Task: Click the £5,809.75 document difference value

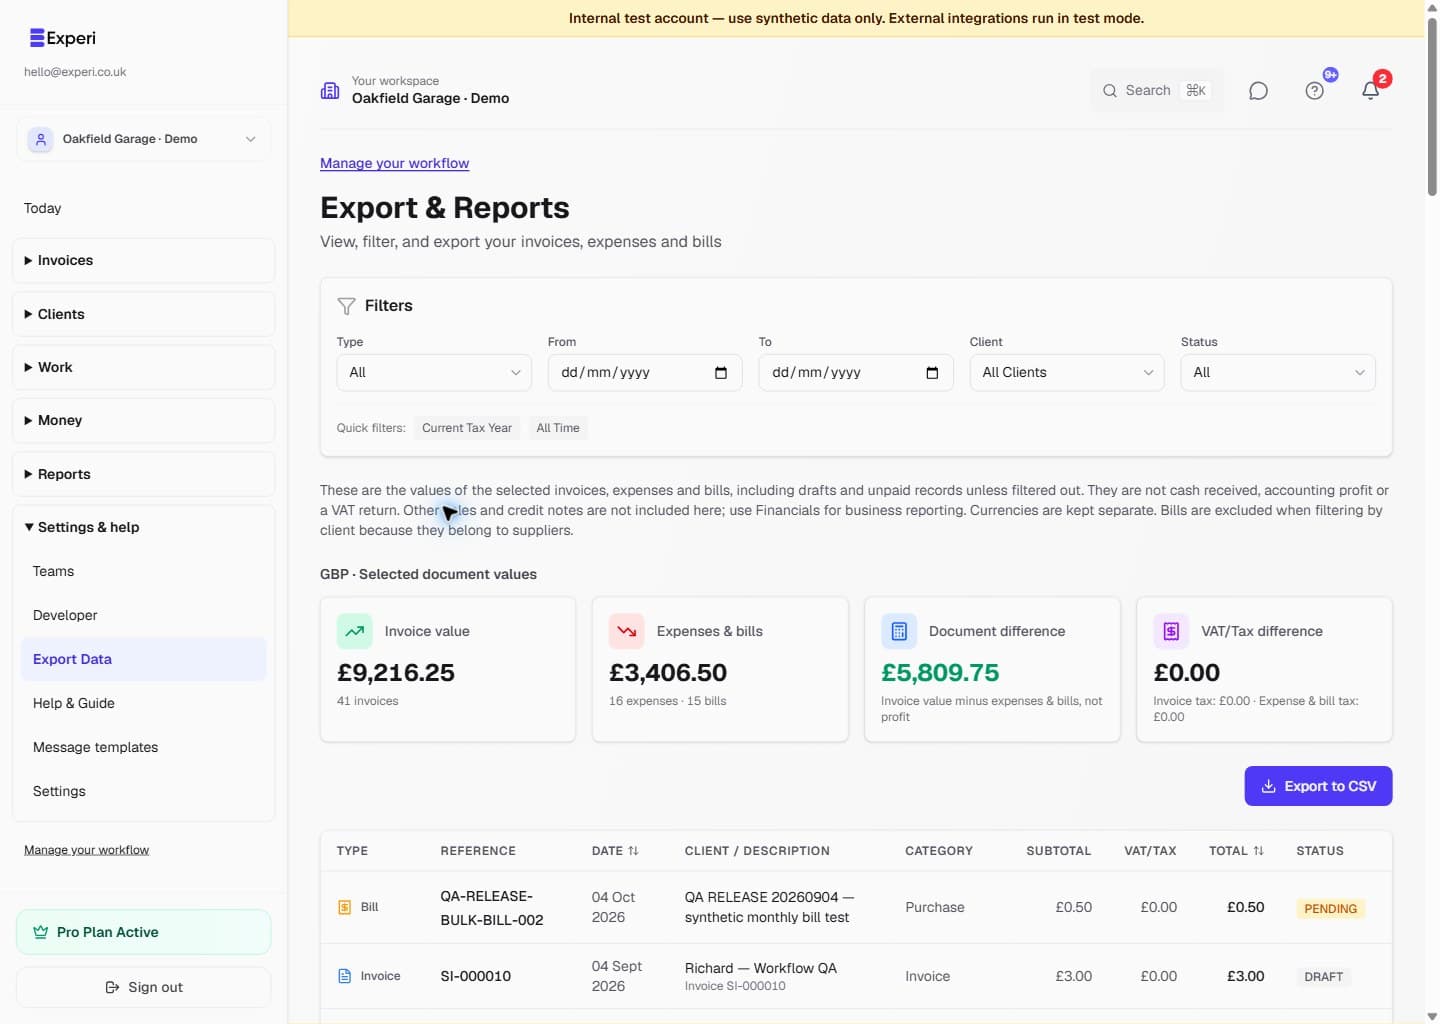Action: pyautogui.click(x=940, y=673)
